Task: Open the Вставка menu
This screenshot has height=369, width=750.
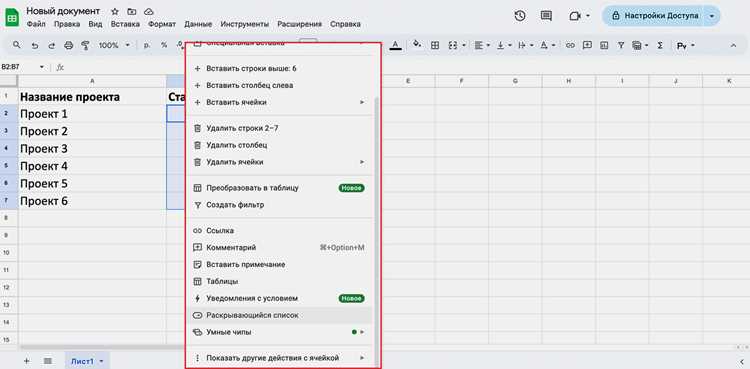Action: coord(125,24)
